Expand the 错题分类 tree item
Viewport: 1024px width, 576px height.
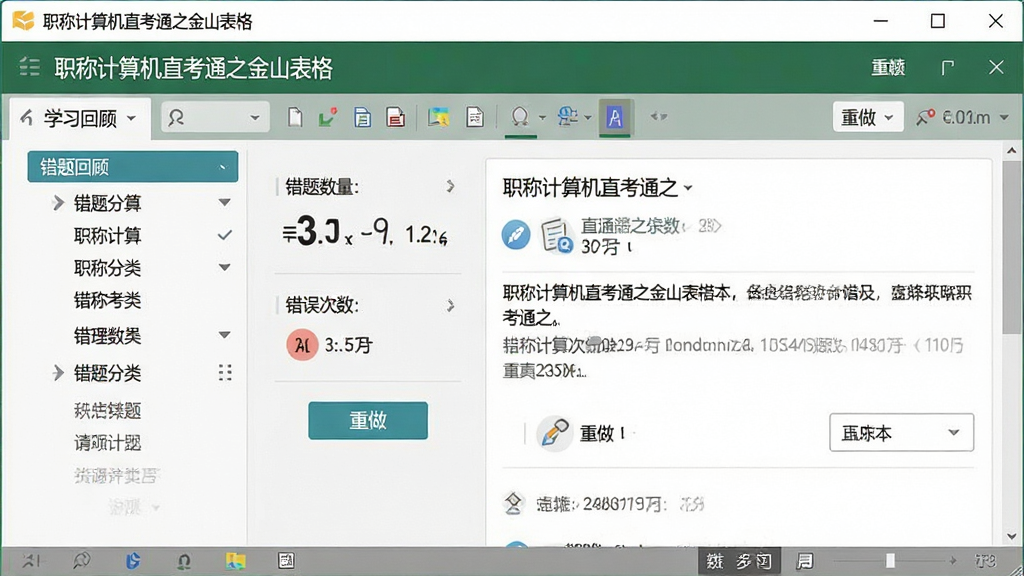click(x=58, y=373)
